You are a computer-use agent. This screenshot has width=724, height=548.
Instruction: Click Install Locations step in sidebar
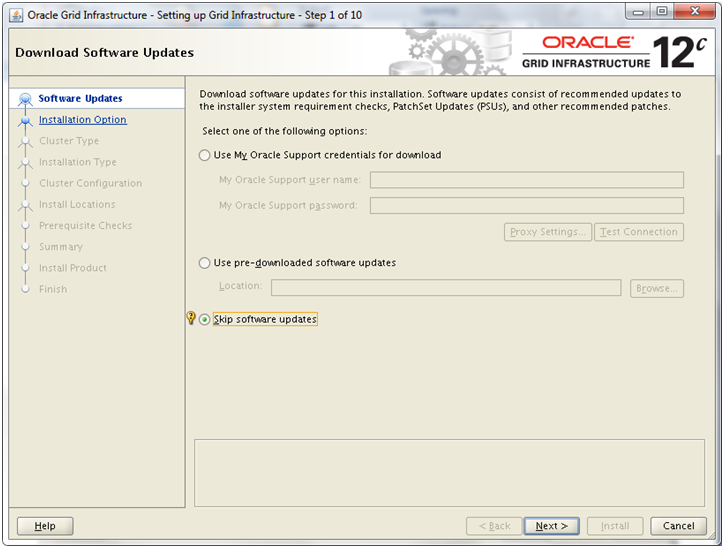tap(77, 205)
